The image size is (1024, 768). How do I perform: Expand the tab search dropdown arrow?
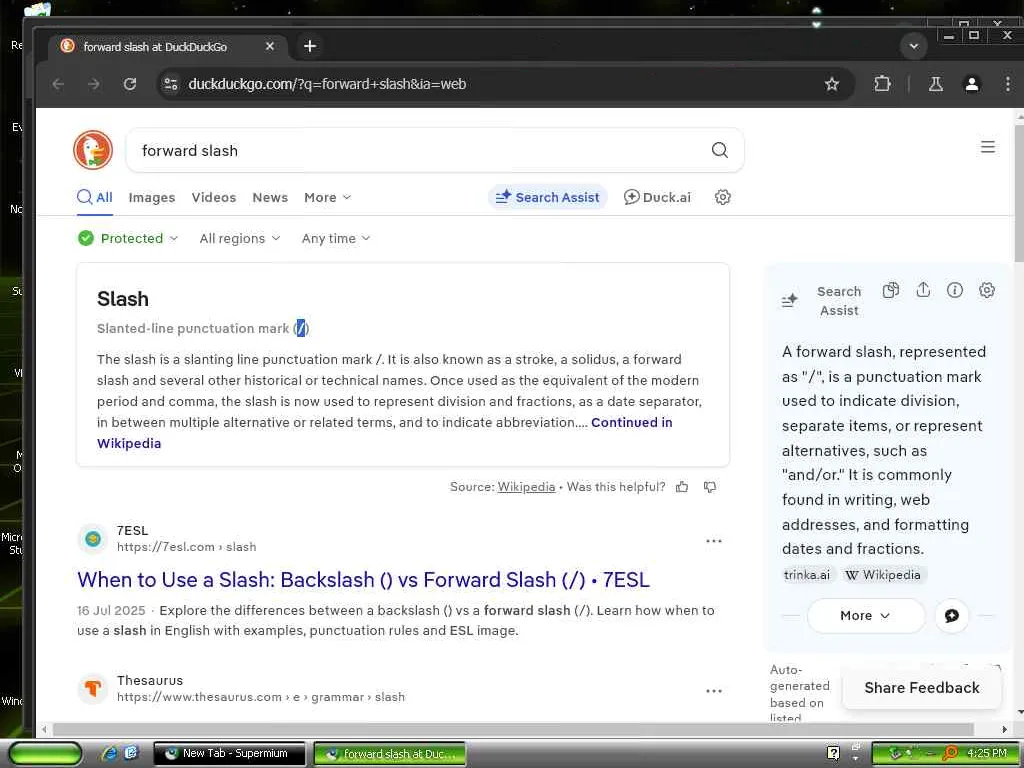(x=914, y=46)
